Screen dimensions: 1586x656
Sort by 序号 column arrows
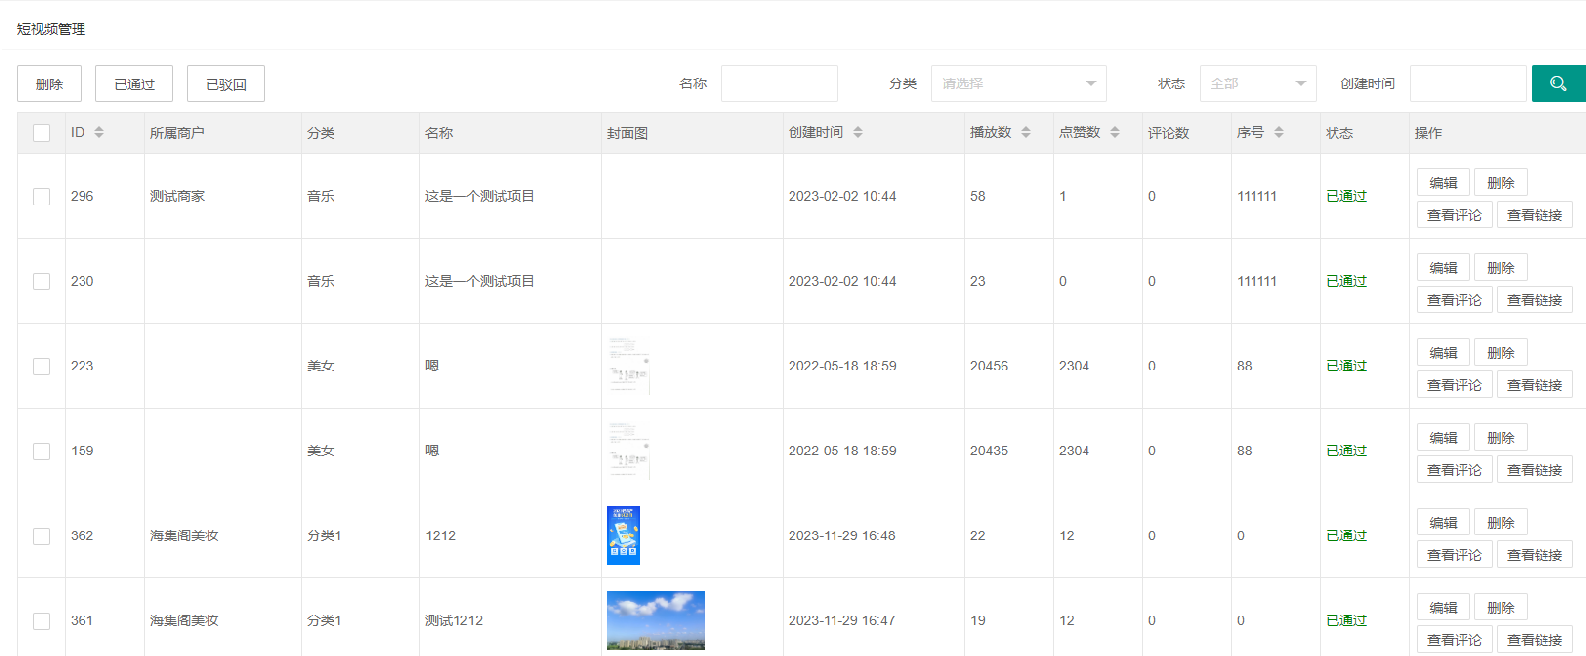click(1279, 133)
